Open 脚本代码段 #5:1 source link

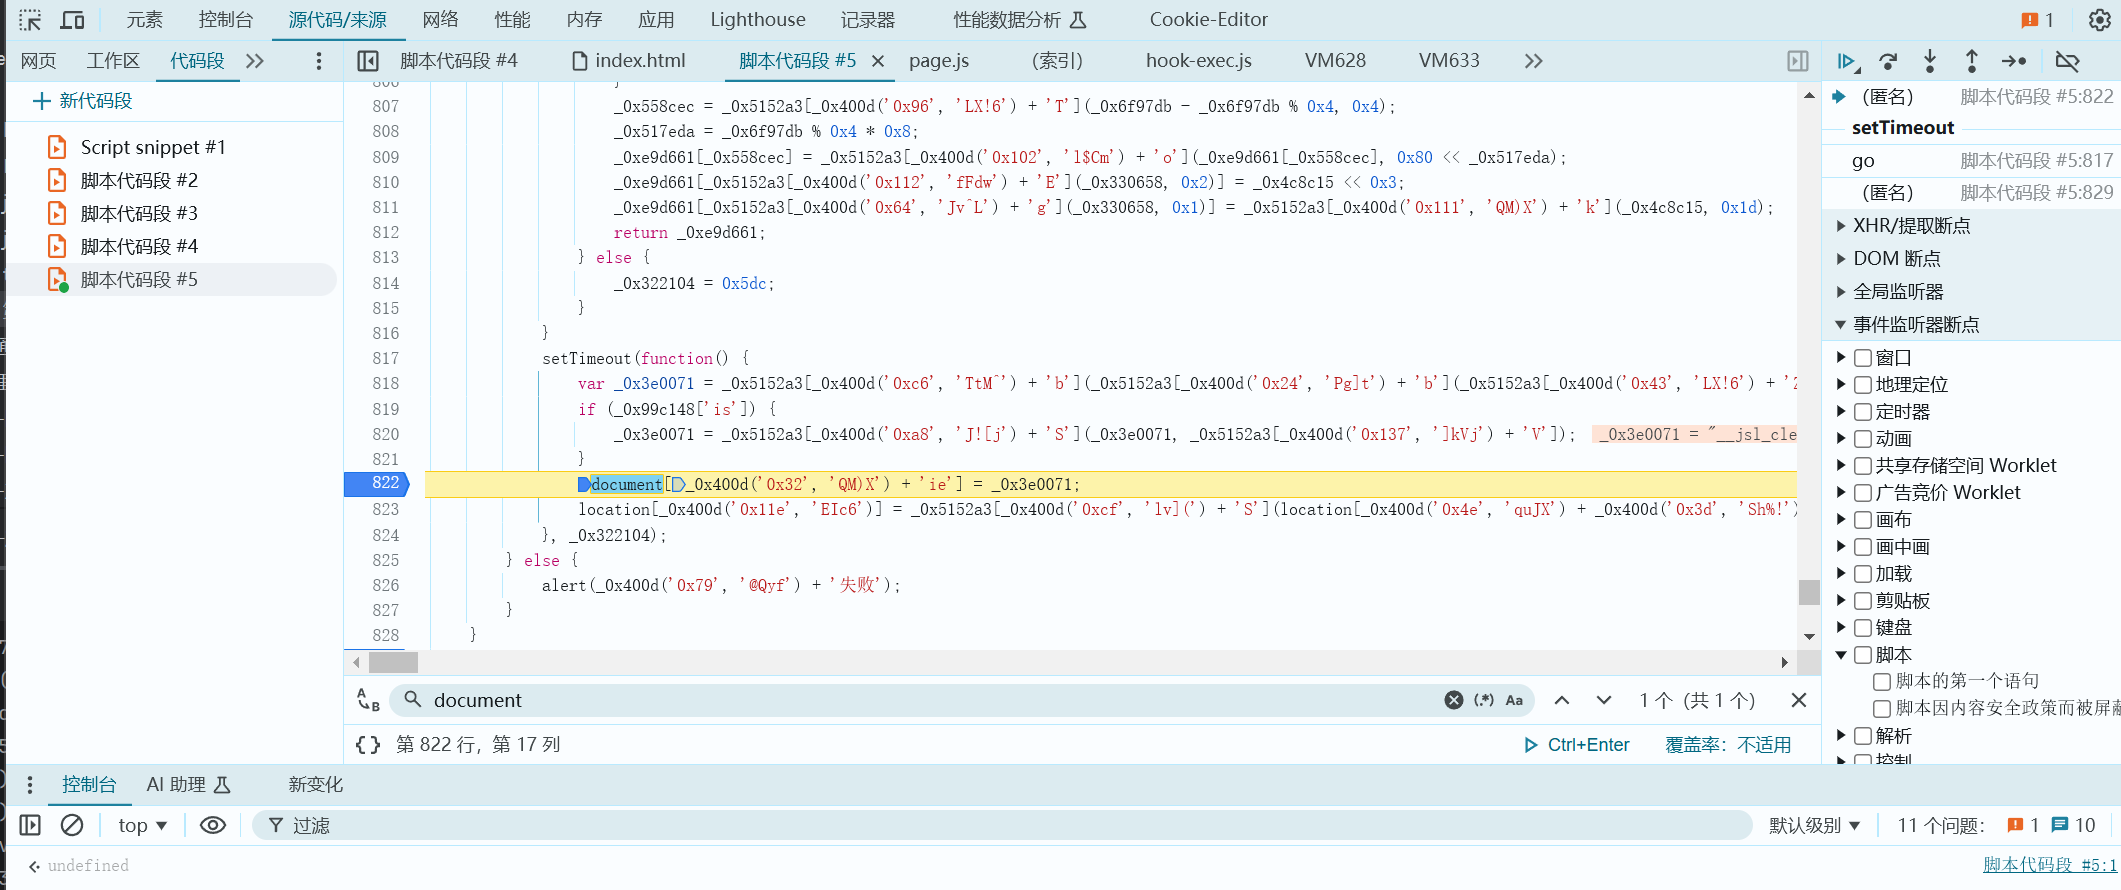(2049, 865)
